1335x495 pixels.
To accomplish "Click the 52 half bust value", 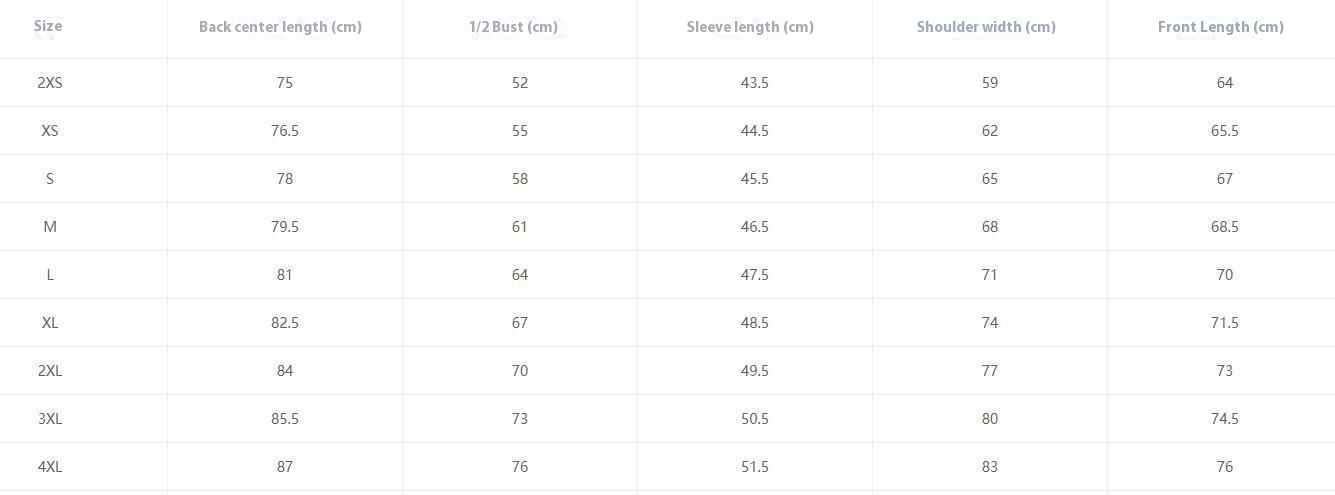I will point(520,83).
